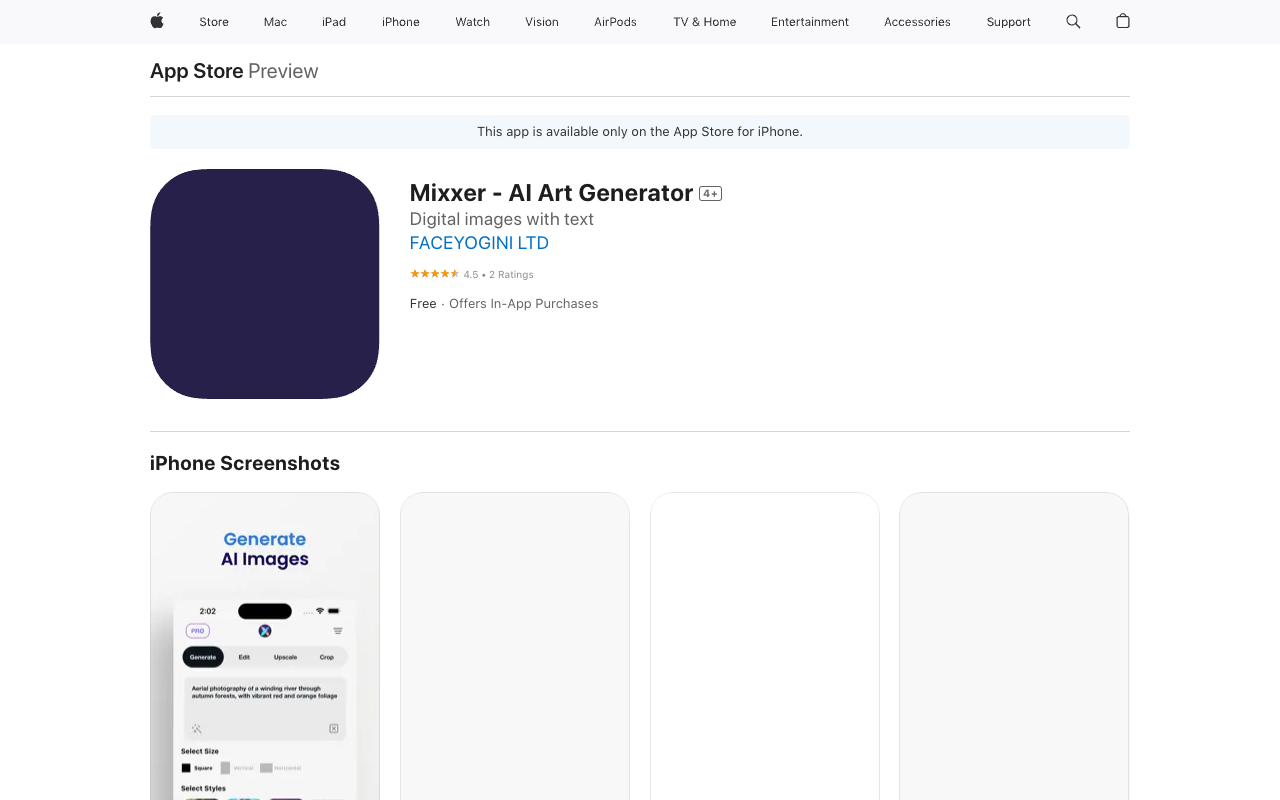Open the FACEYOGINI LTD developer link

tap(479, 243)
